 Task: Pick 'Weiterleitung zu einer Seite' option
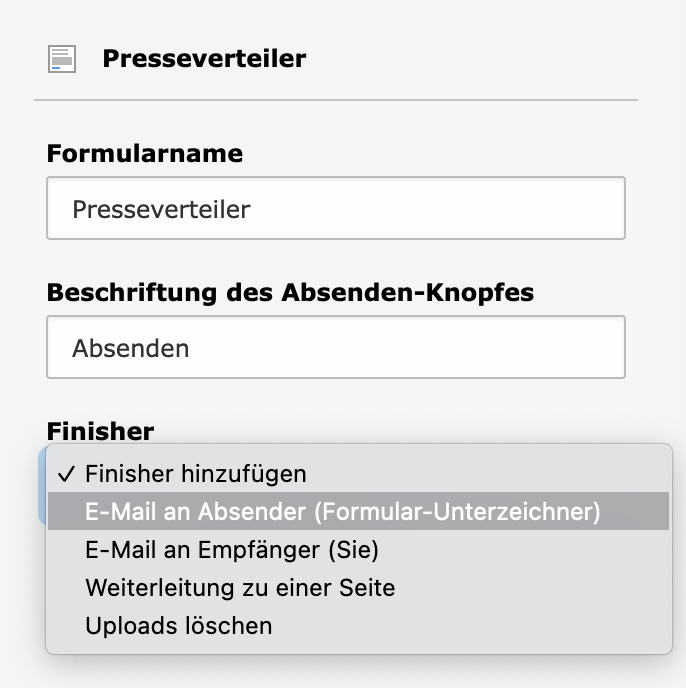[x=240, y=587]
